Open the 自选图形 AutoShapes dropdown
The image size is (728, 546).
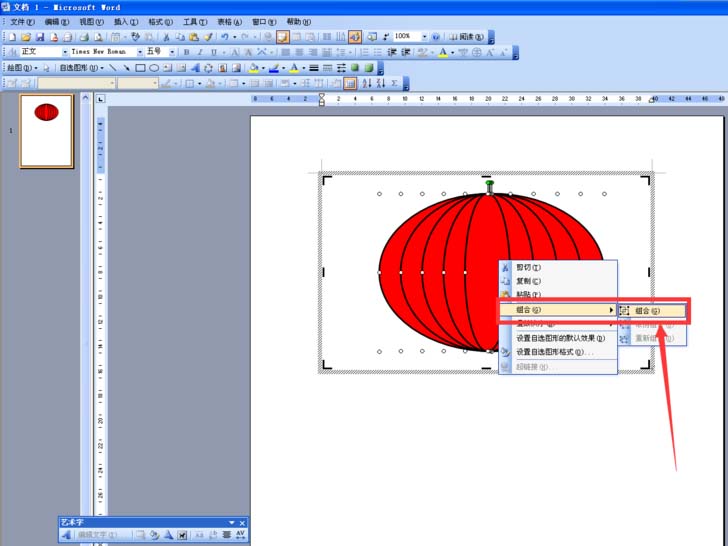[x=81, y=68]
